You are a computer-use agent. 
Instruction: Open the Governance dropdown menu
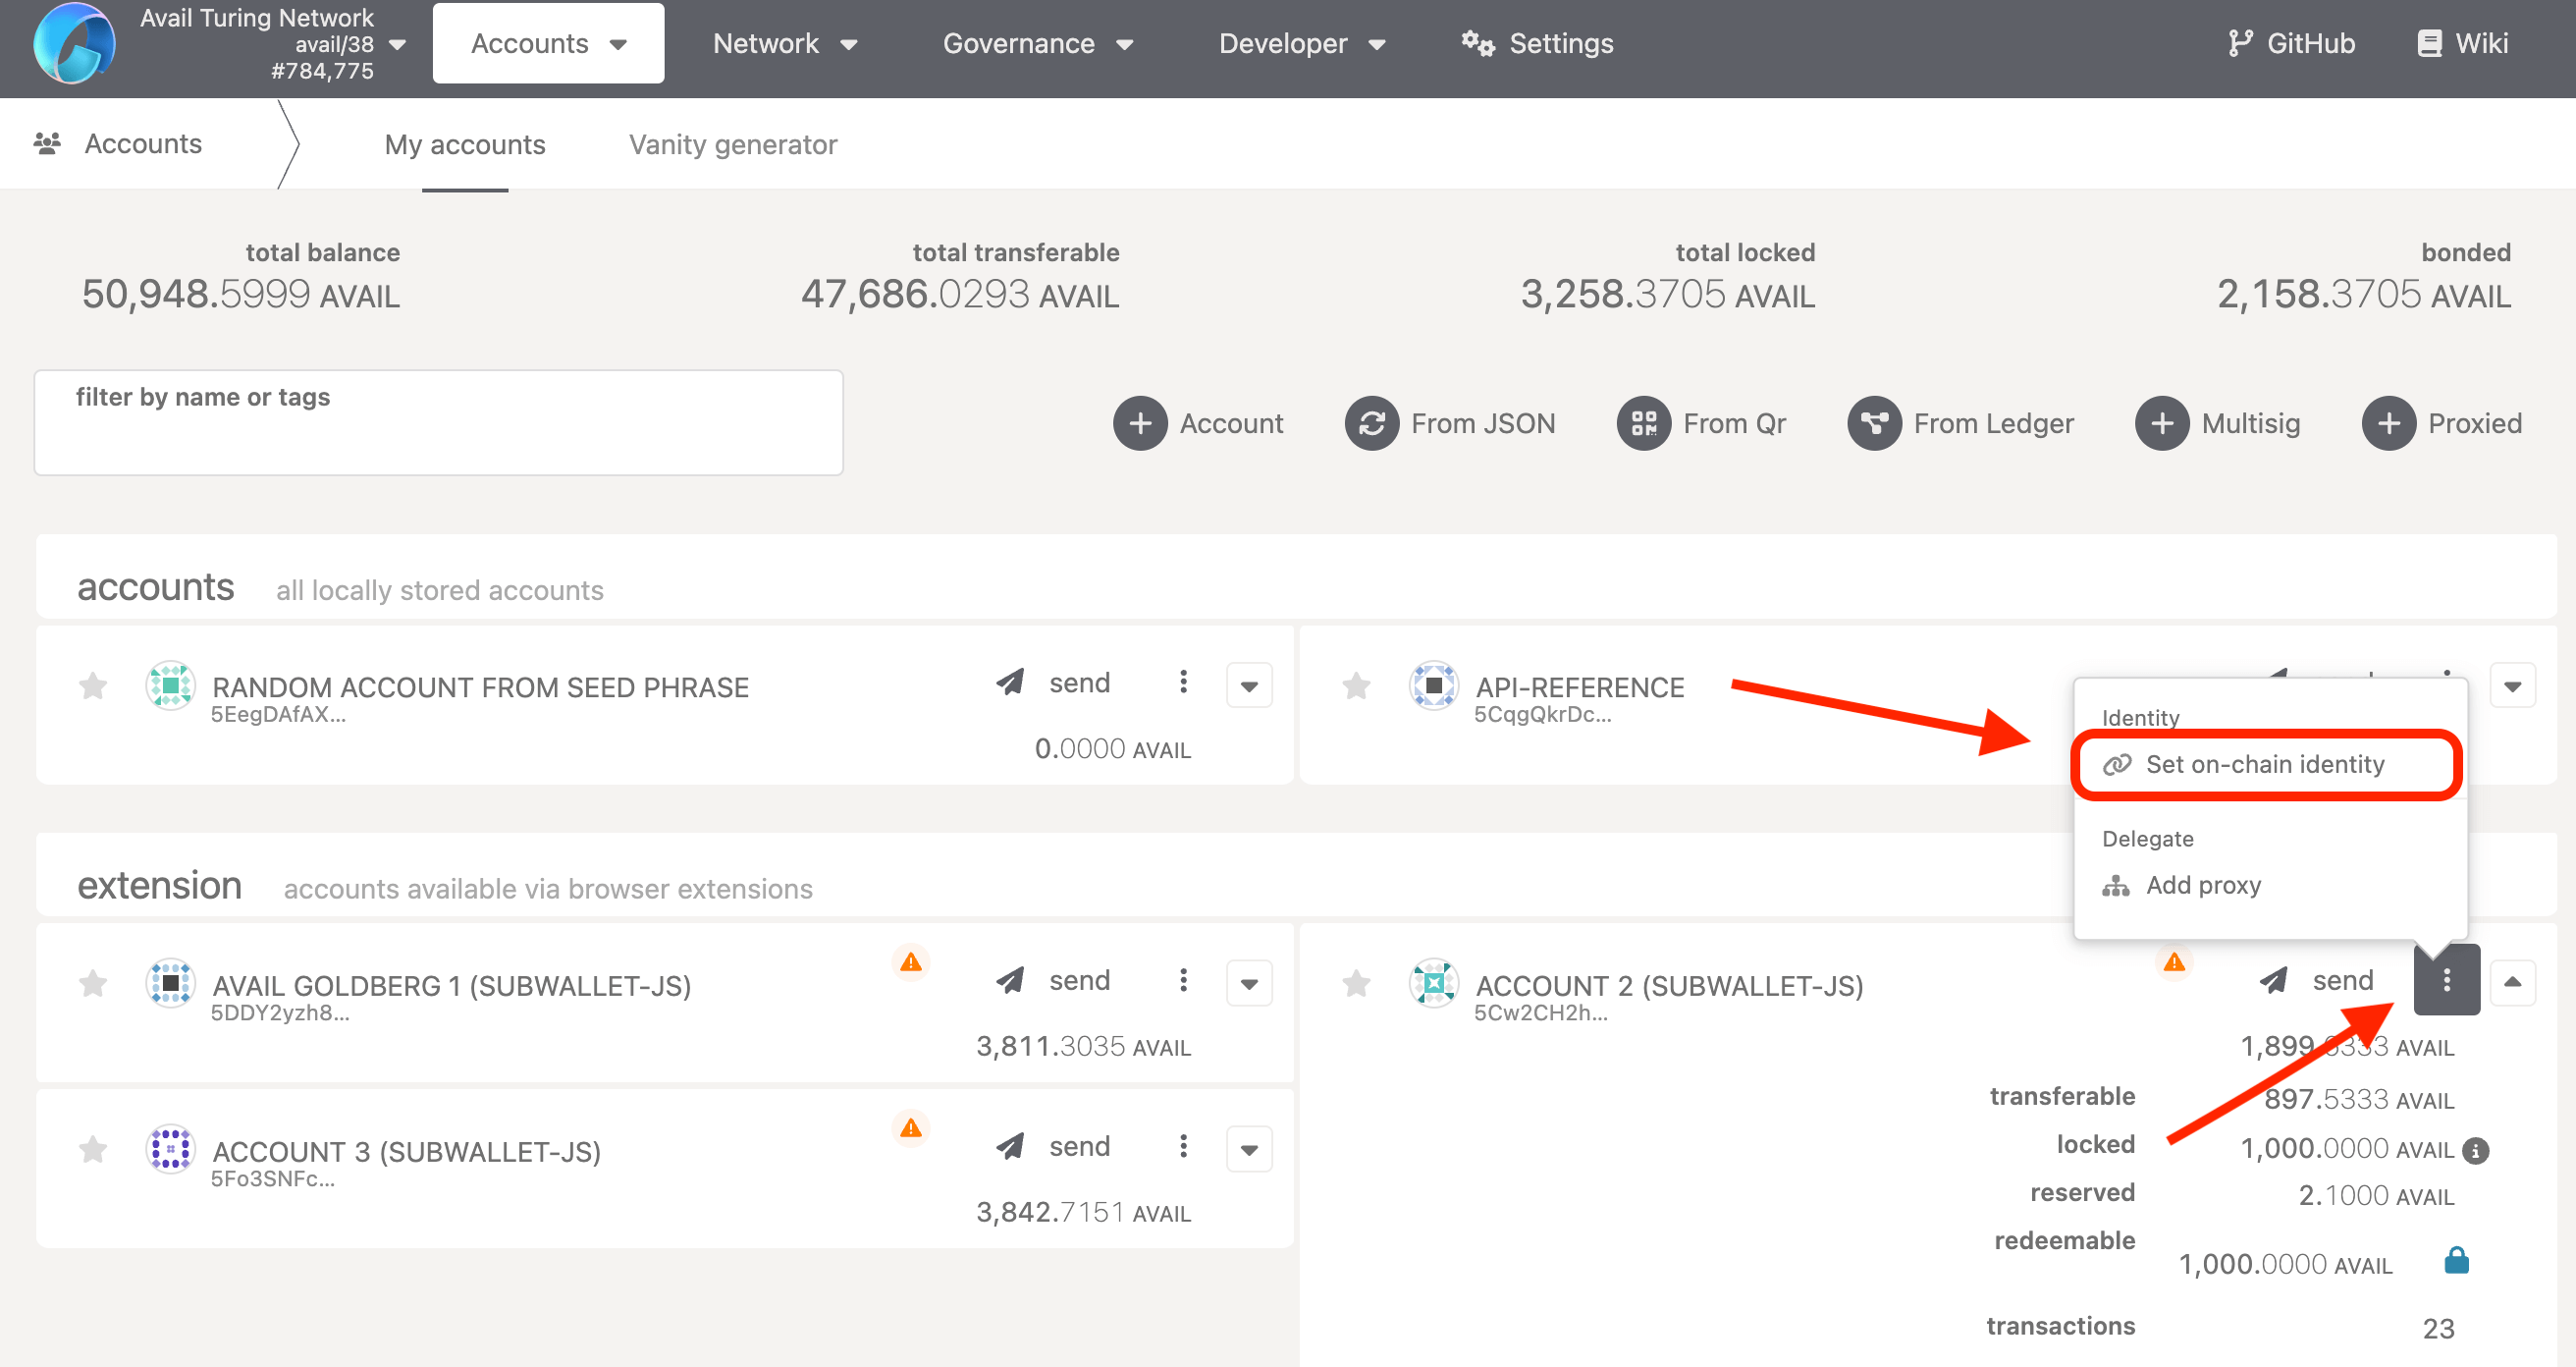(x=1037, y=43)
